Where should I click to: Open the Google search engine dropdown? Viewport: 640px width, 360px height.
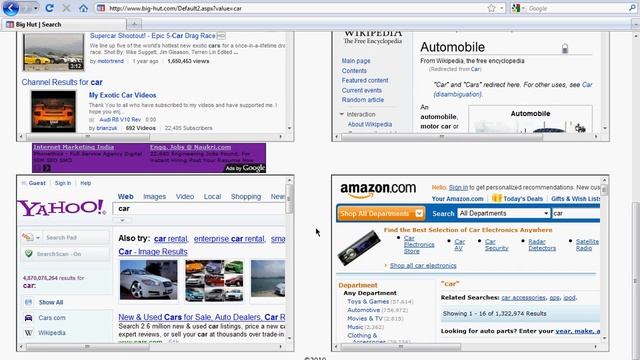(x=518, y=8)
